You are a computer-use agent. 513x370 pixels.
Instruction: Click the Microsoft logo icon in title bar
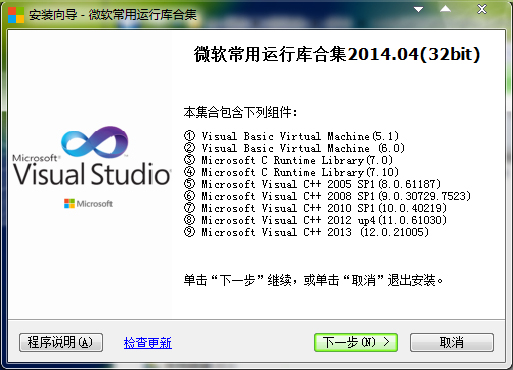[16, 15]
